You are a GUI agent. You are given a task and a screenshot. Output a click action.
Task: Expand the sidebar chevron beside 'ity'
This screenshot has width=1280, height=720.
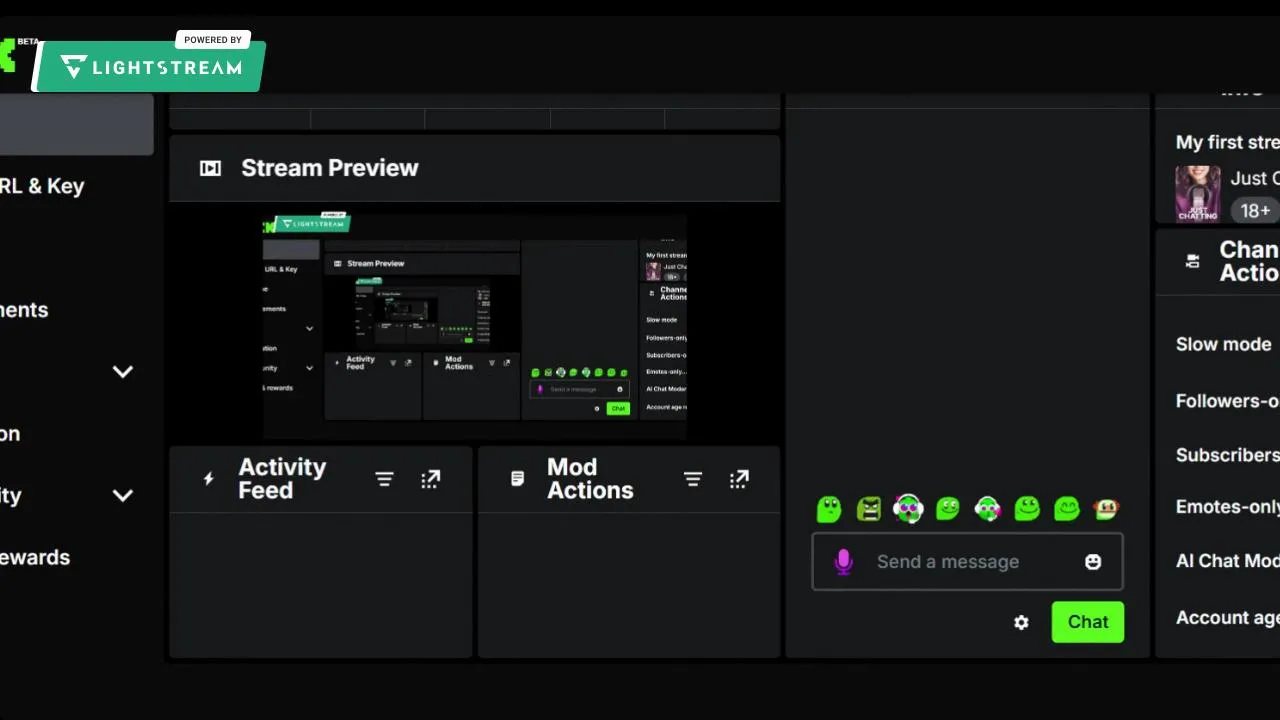point(123,496)
